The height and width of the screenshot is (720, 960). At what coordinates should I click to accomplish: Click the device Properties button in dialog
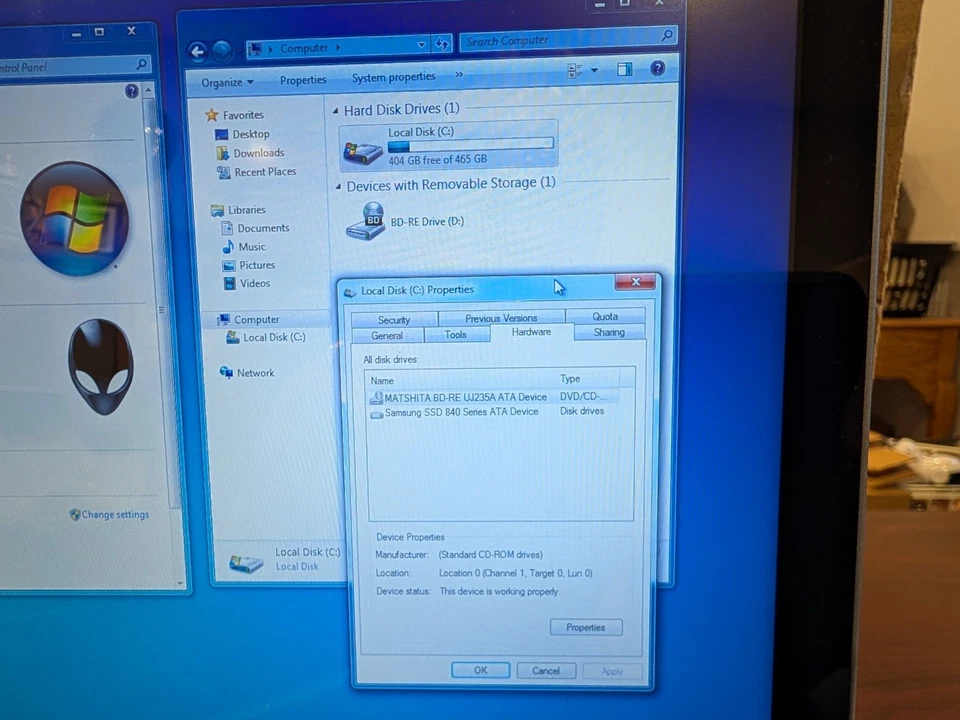[x=586, y=627]
